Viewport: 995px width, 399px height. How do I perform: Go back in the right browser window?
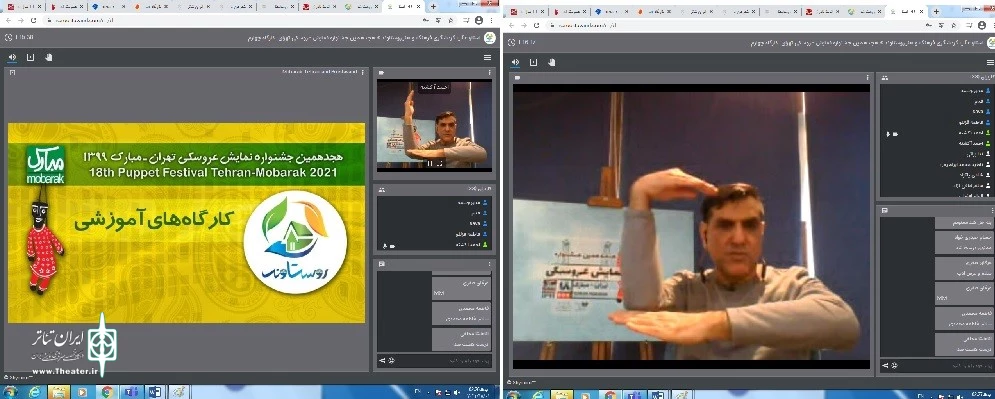[x=511, y=25]
